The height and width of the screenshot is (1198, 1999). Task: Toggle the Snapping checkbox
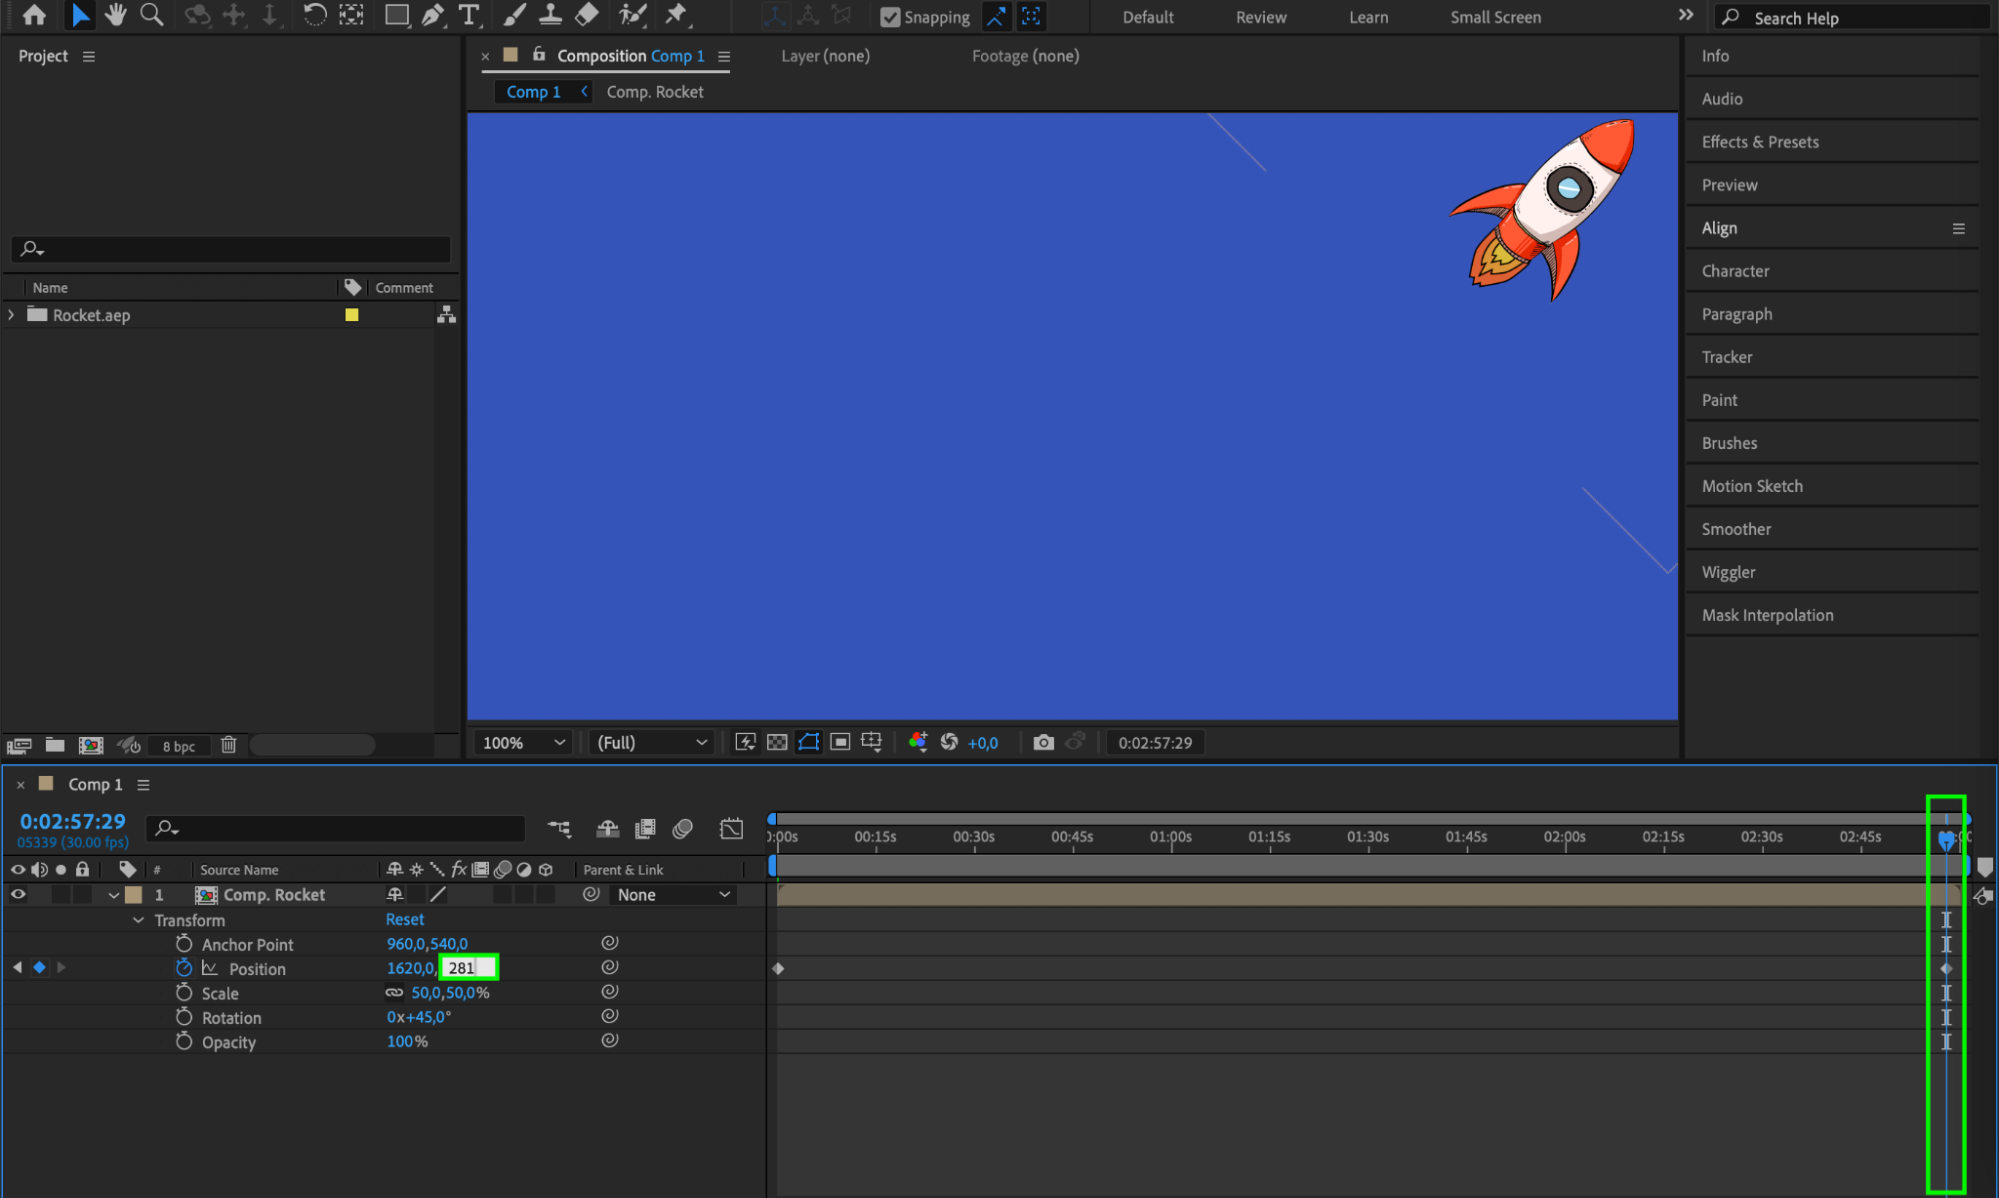(889, 17)
